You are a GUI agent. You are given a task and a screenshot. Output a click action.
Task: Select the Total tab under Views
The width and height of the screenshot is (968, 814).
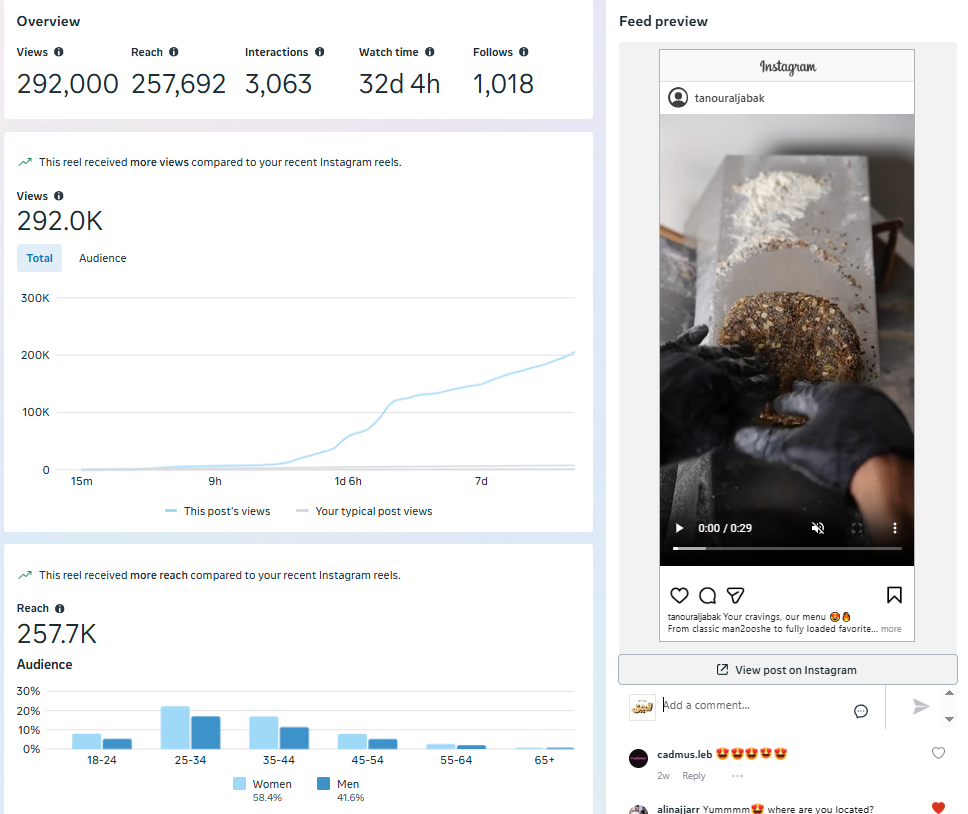click(x=40, y=258)
